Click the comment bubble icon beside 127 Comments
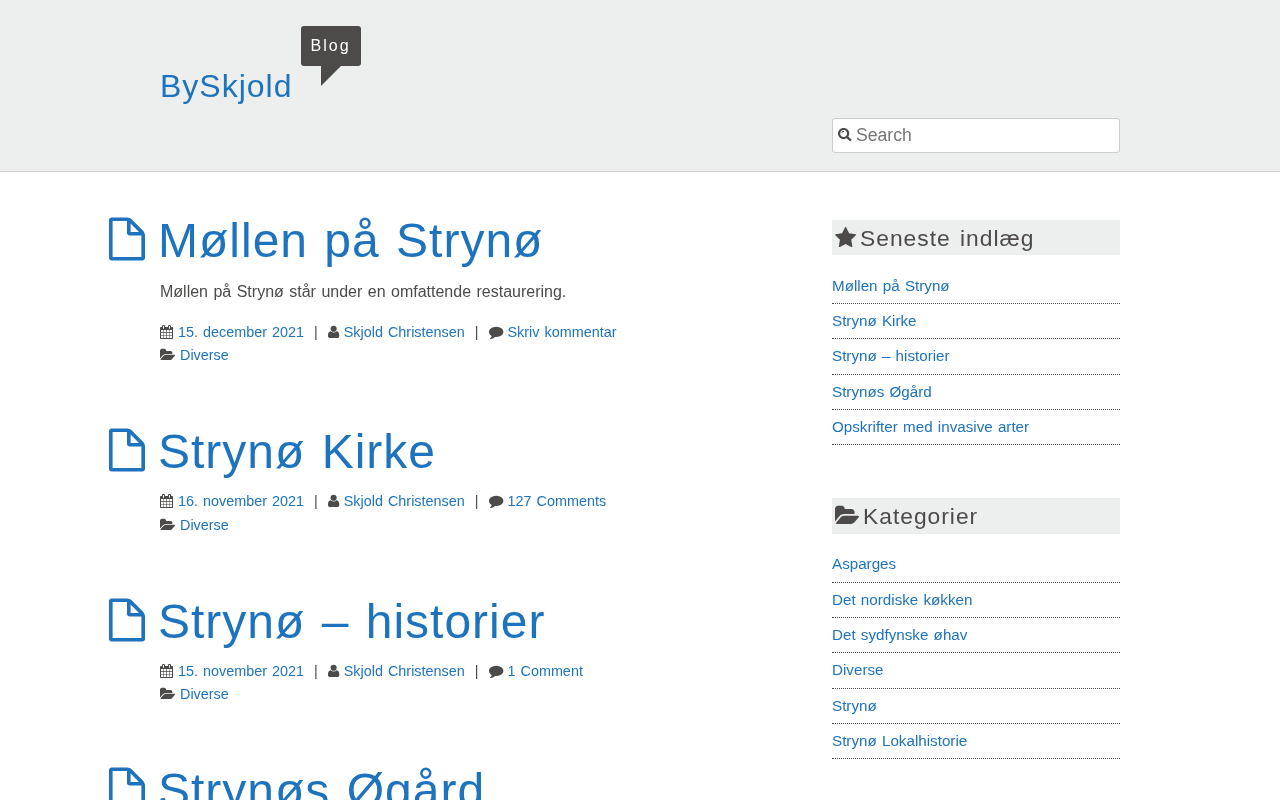Screen dimensions: 1280x800 (496, 502)
